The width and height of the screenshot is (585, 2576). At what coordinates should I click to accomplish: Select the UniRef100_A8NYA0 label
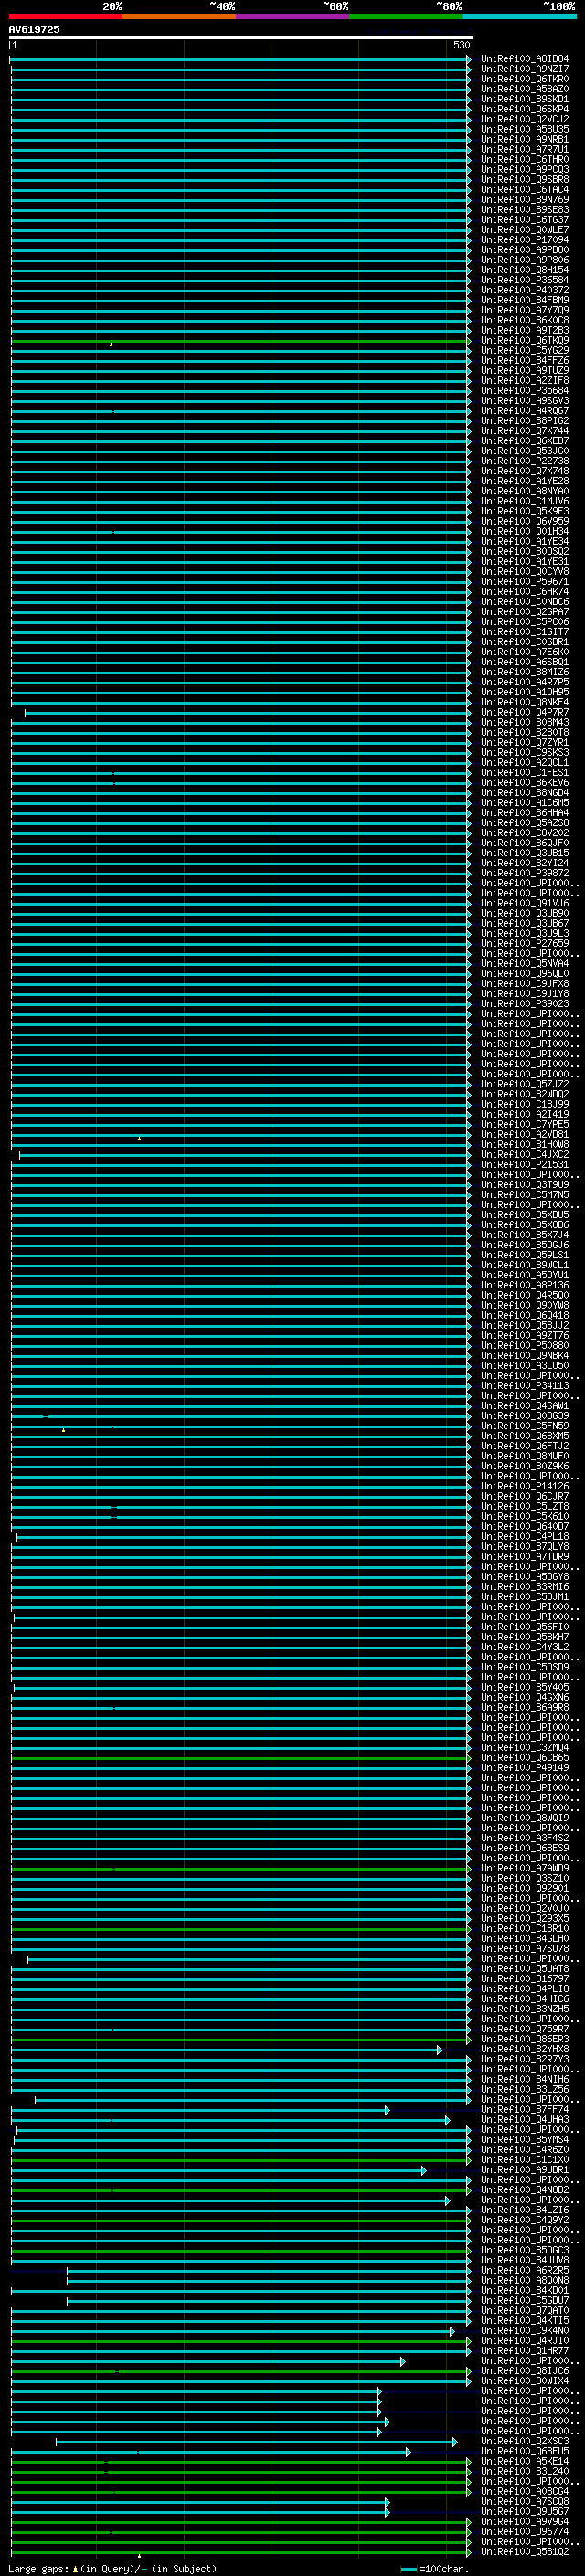(x=525, y=491)
